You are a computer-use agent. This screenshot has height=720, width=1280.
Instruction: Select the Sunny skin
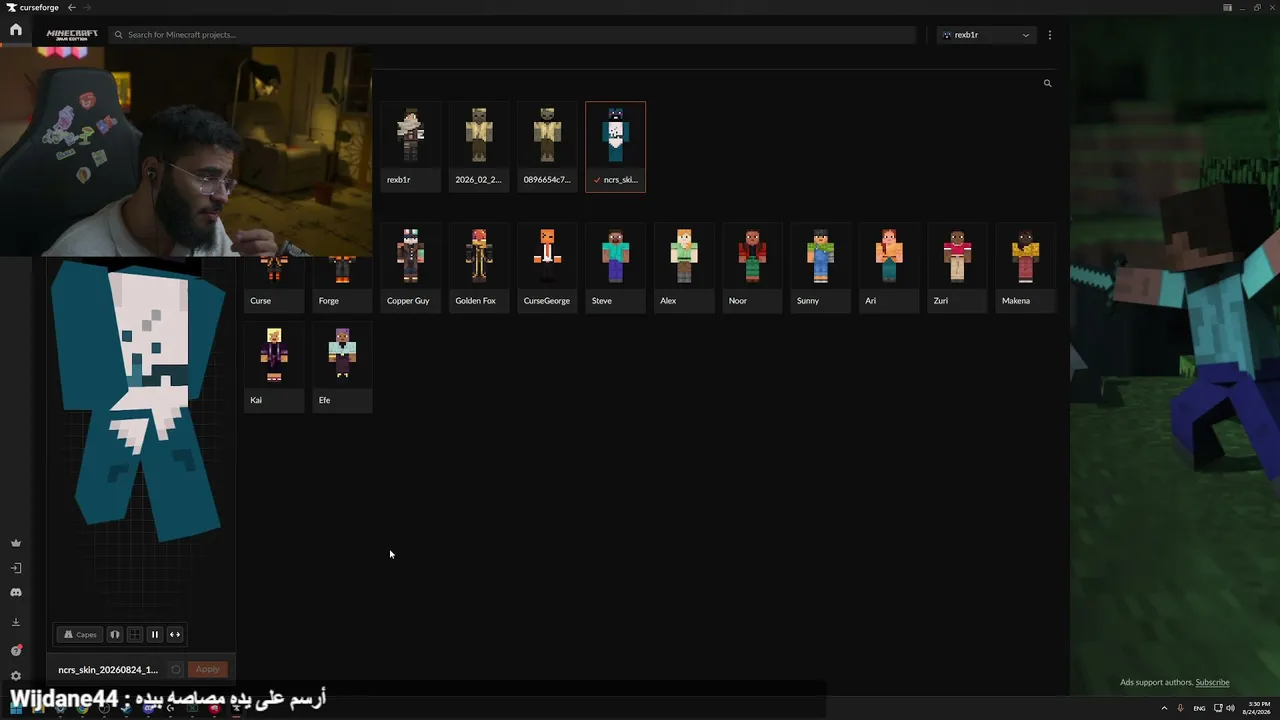[x=820, y=268]
